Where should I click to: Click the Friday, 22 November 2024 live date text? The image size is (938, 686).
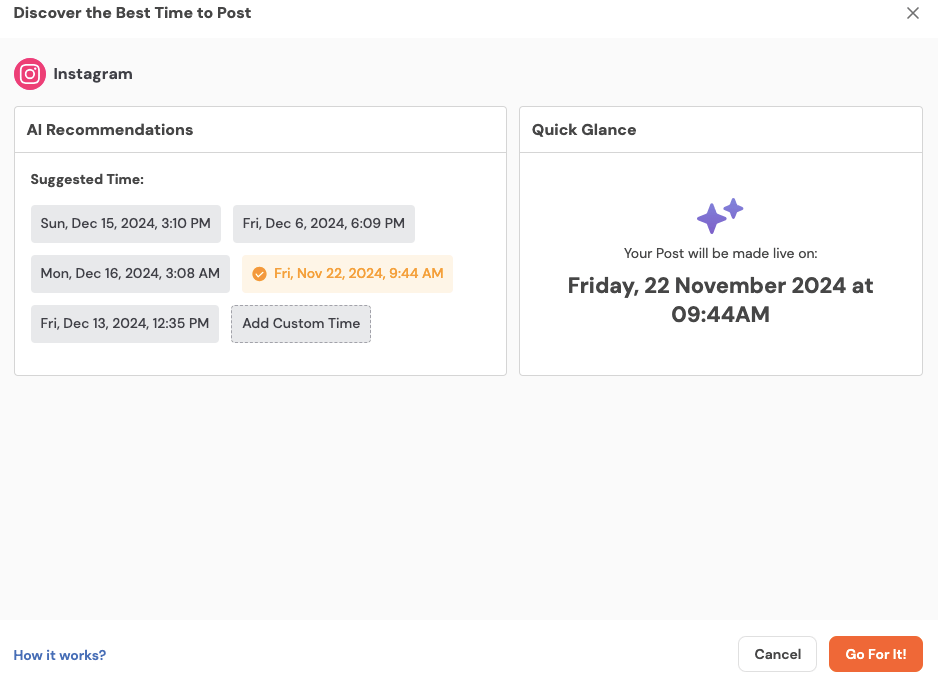(x=720, y=300)
